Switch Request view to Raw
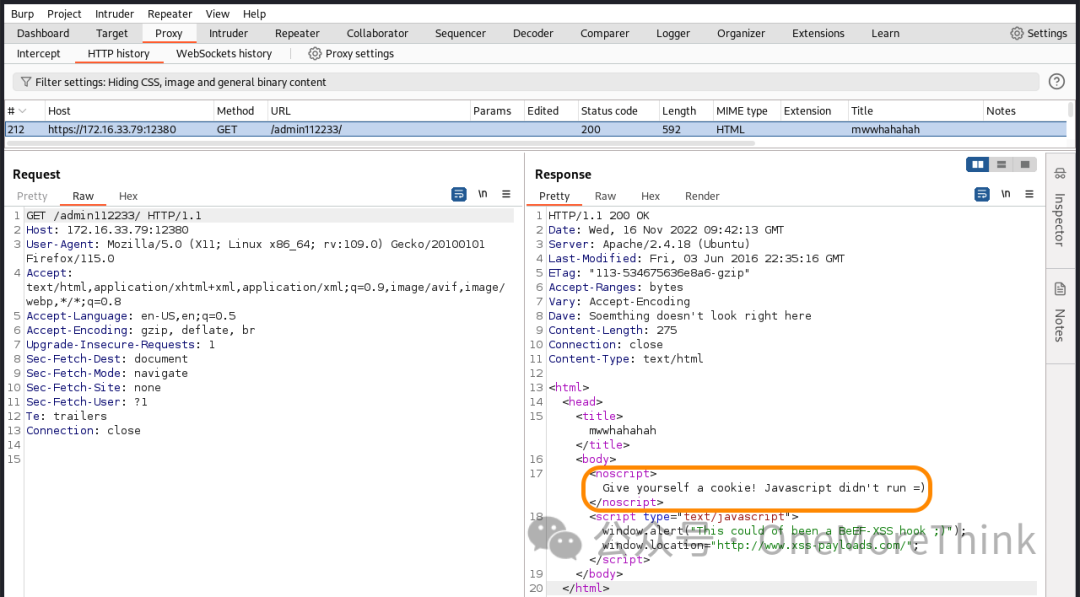Viewport: 1080px width, 597px height. point(83,196)
